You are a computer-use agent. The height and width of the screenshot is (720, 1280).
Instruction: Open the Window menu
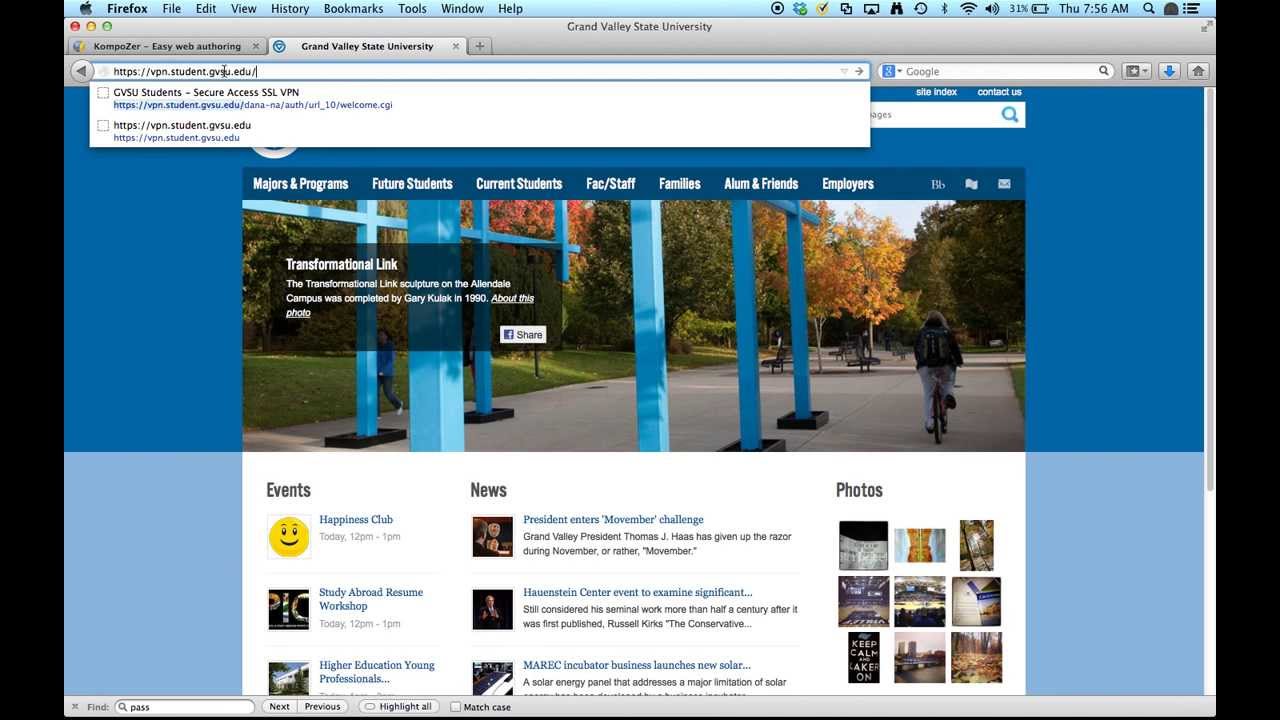pos(462,8)
